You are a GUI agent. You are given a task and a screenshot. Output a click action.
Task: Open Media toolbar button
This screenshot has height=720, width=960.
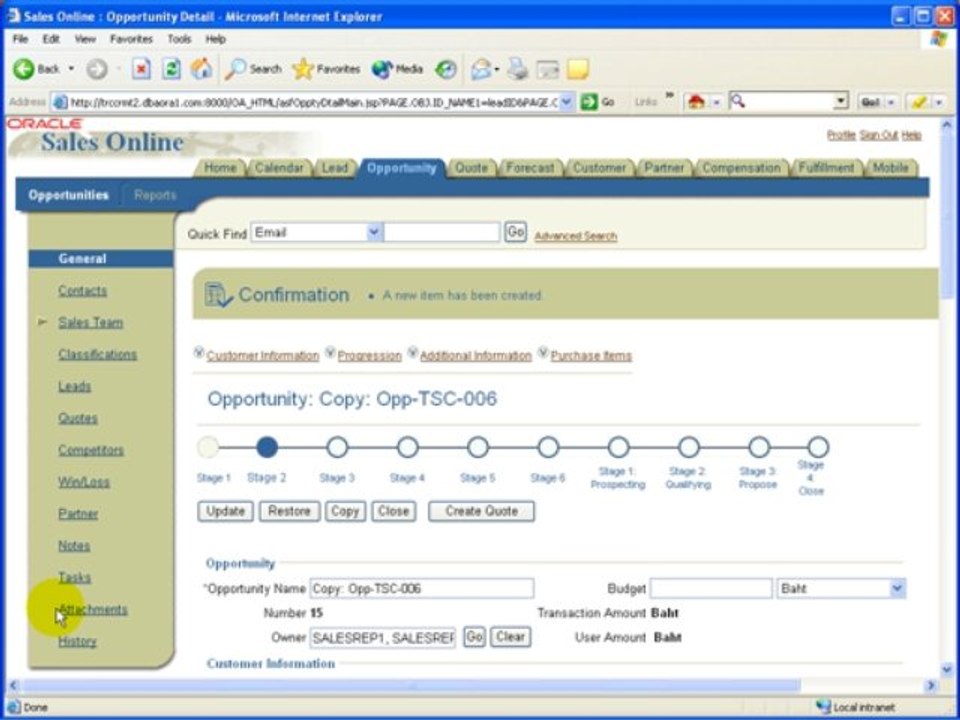tap(397, 69)
